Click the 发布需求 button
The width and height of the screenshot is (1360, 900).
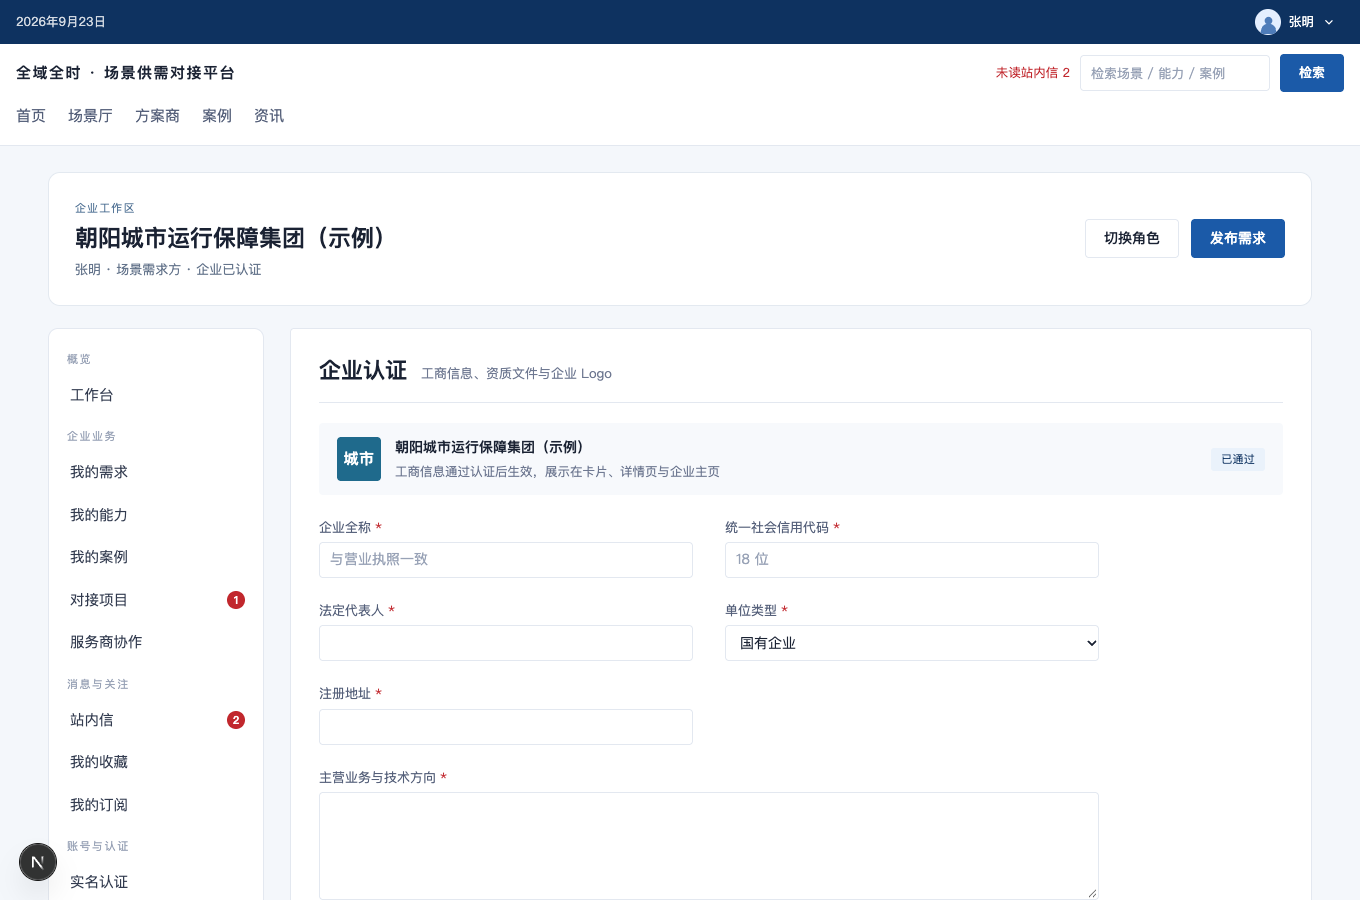[1238, 238]
